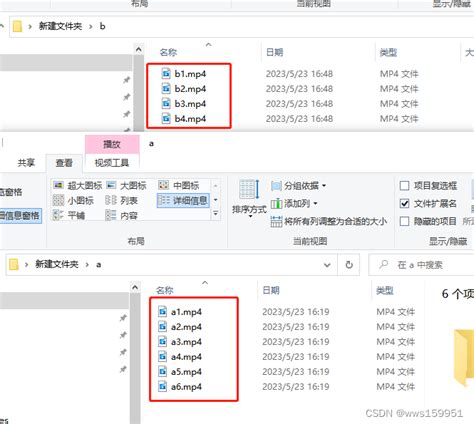Select details layout (详细信息)

183,200
